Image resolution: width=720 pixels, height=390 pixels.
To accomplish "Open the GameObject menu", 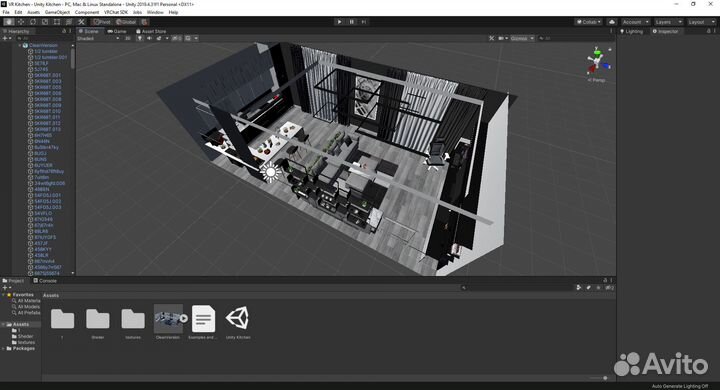I will click(57, 12).
